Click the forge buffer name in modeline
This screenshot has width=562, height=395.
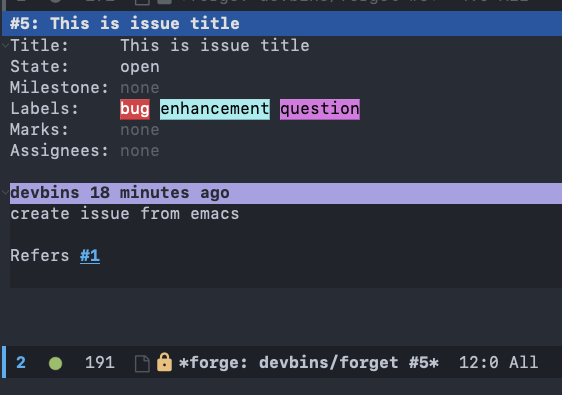[x=309, y=362]
